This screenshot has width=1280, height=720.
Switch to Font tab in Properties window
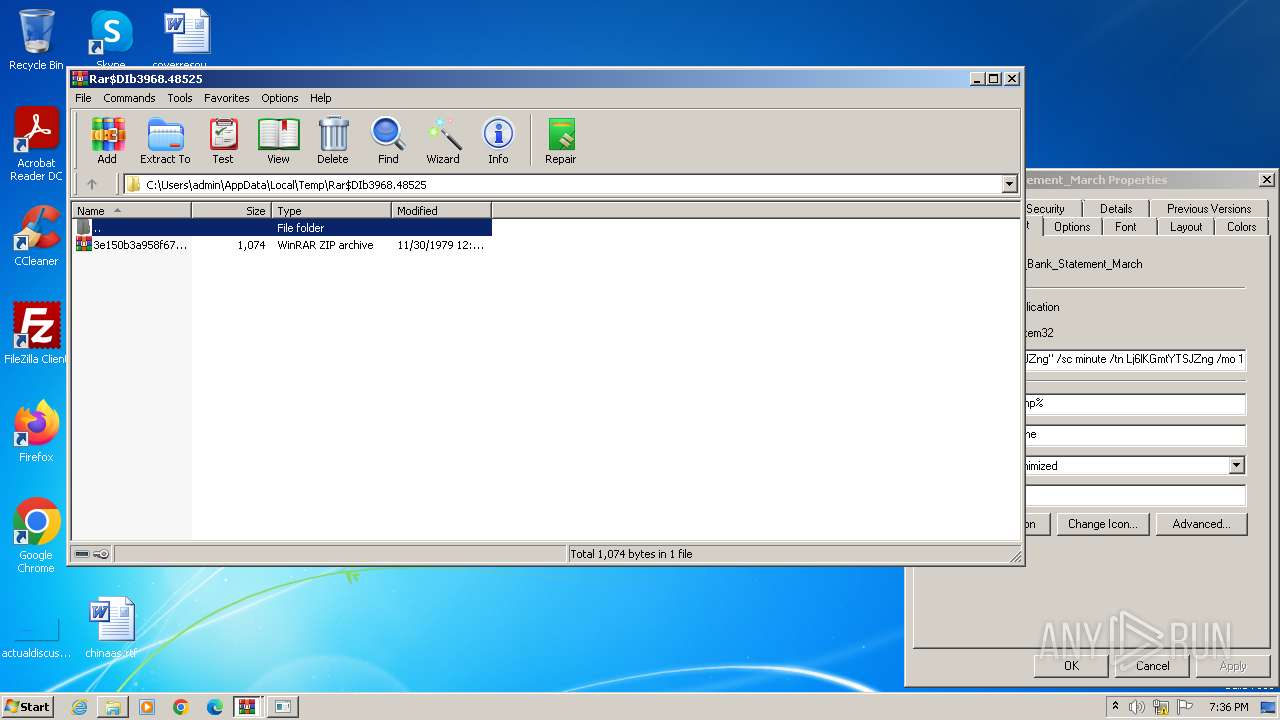tap(1126, 227)
